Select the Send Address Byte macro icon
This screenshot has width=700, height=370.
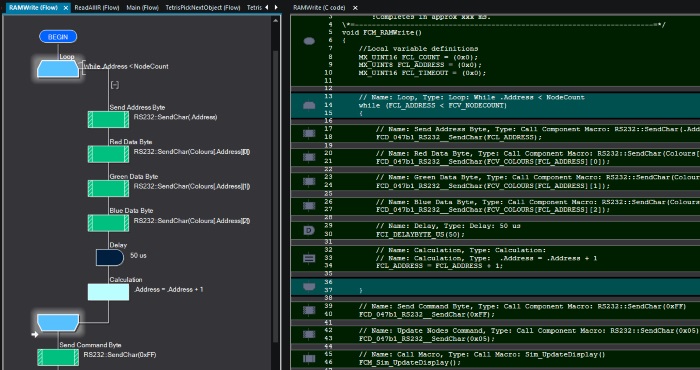click(x=108, y=120)
